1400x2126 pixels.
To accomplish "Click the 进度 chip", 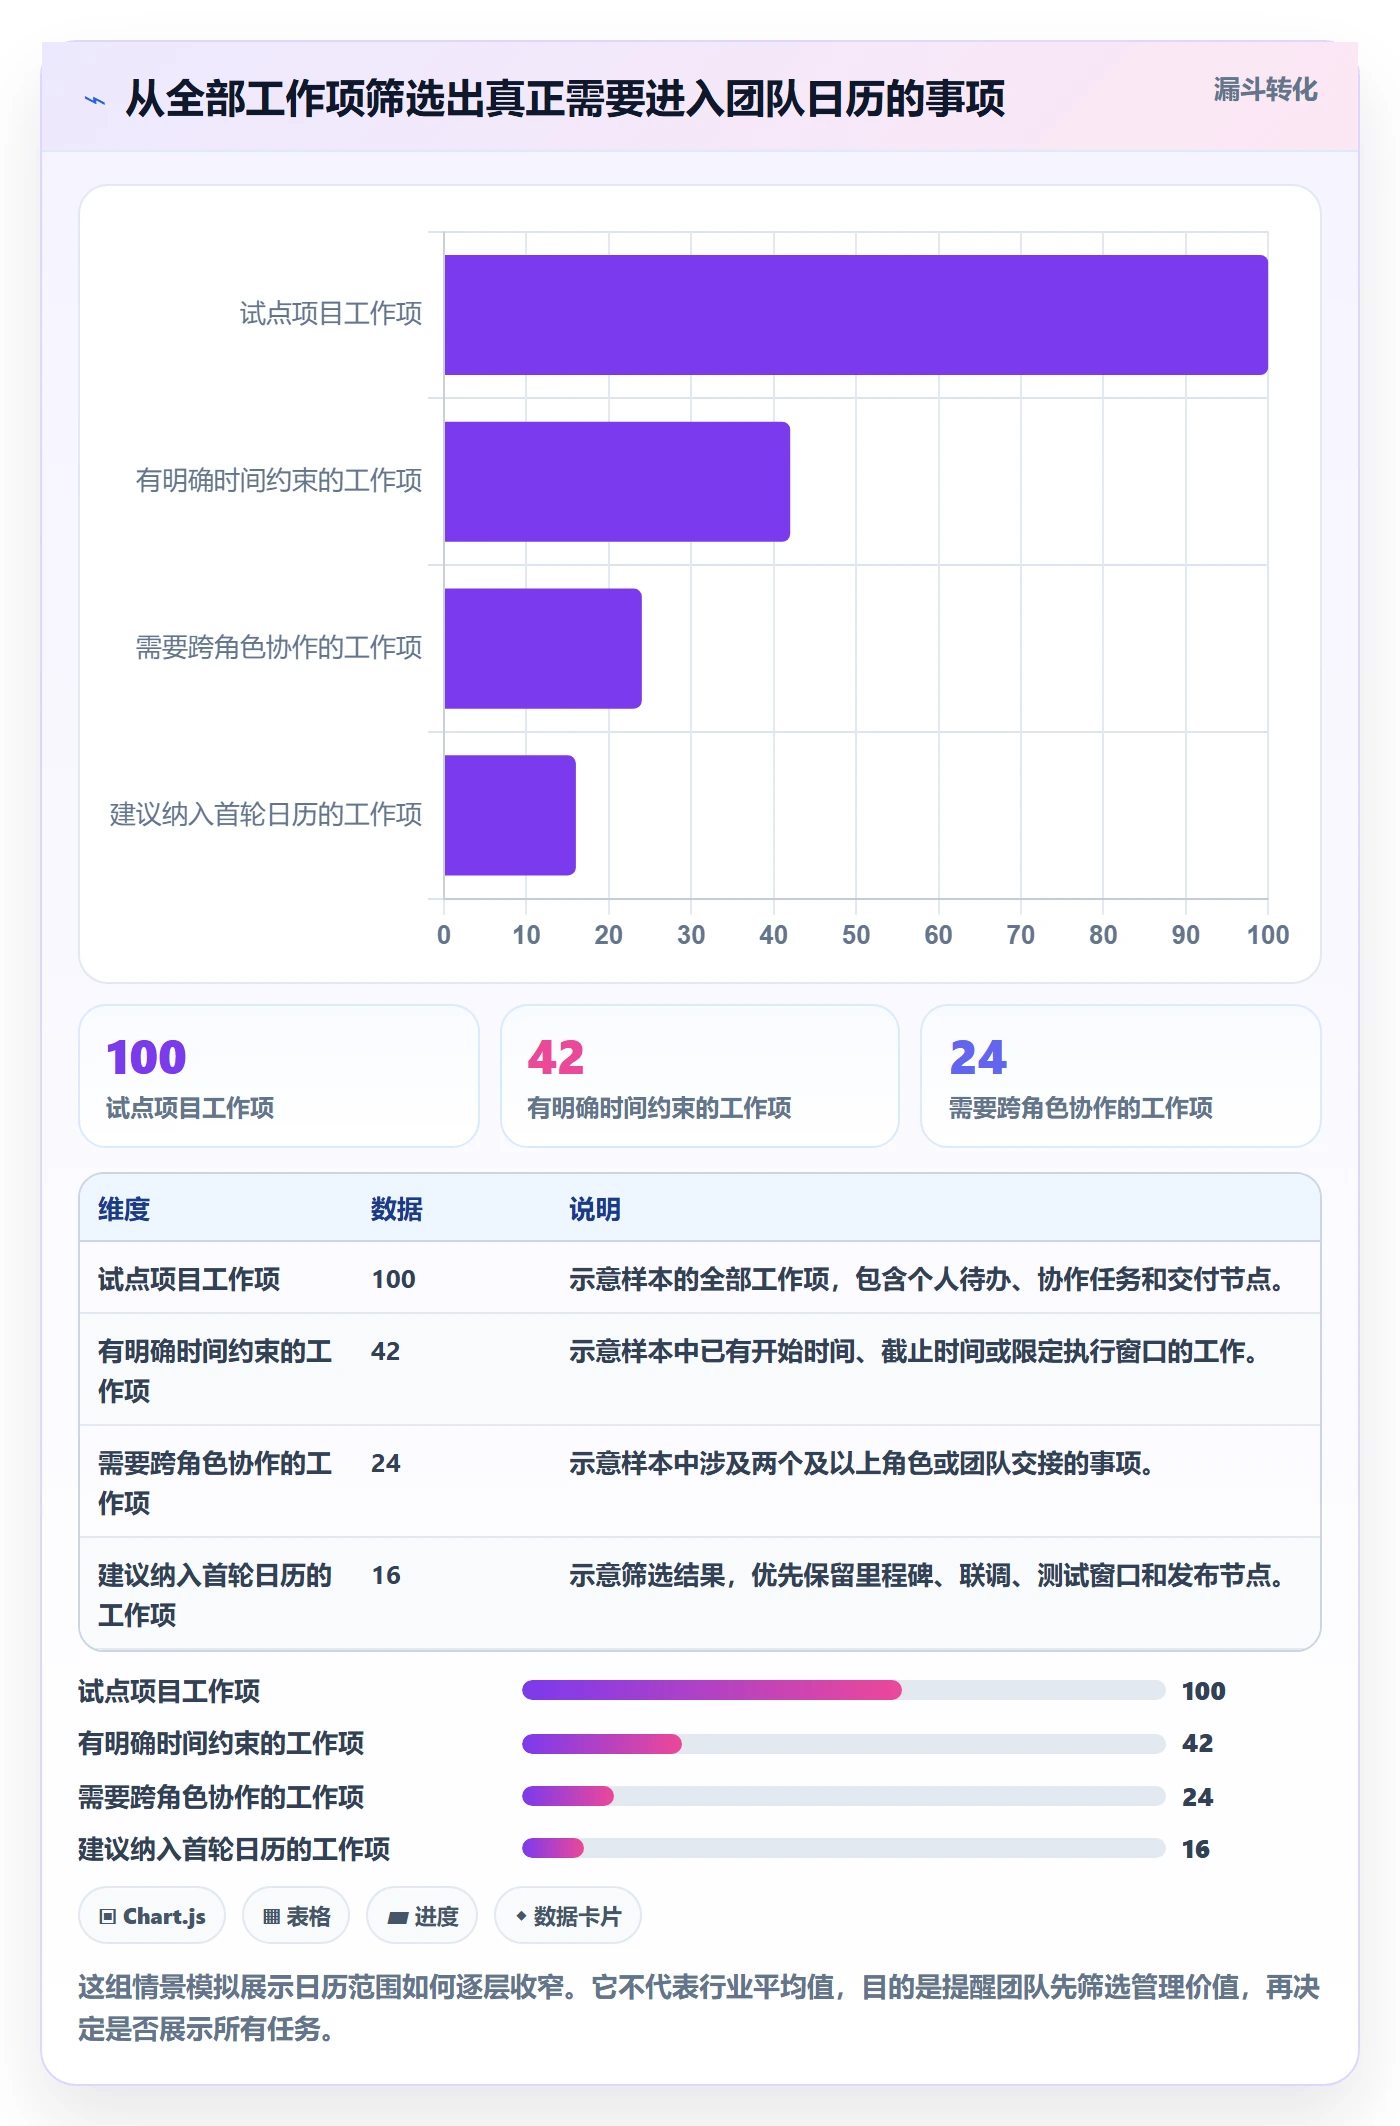I will (422, 1916).
